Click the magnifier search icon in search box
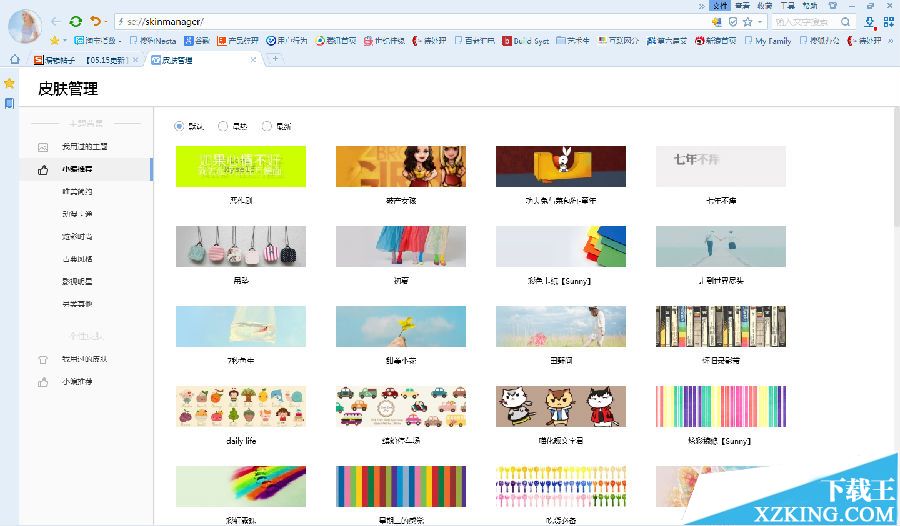This screenshot has height=526, width=900. (x=845, y=22)
